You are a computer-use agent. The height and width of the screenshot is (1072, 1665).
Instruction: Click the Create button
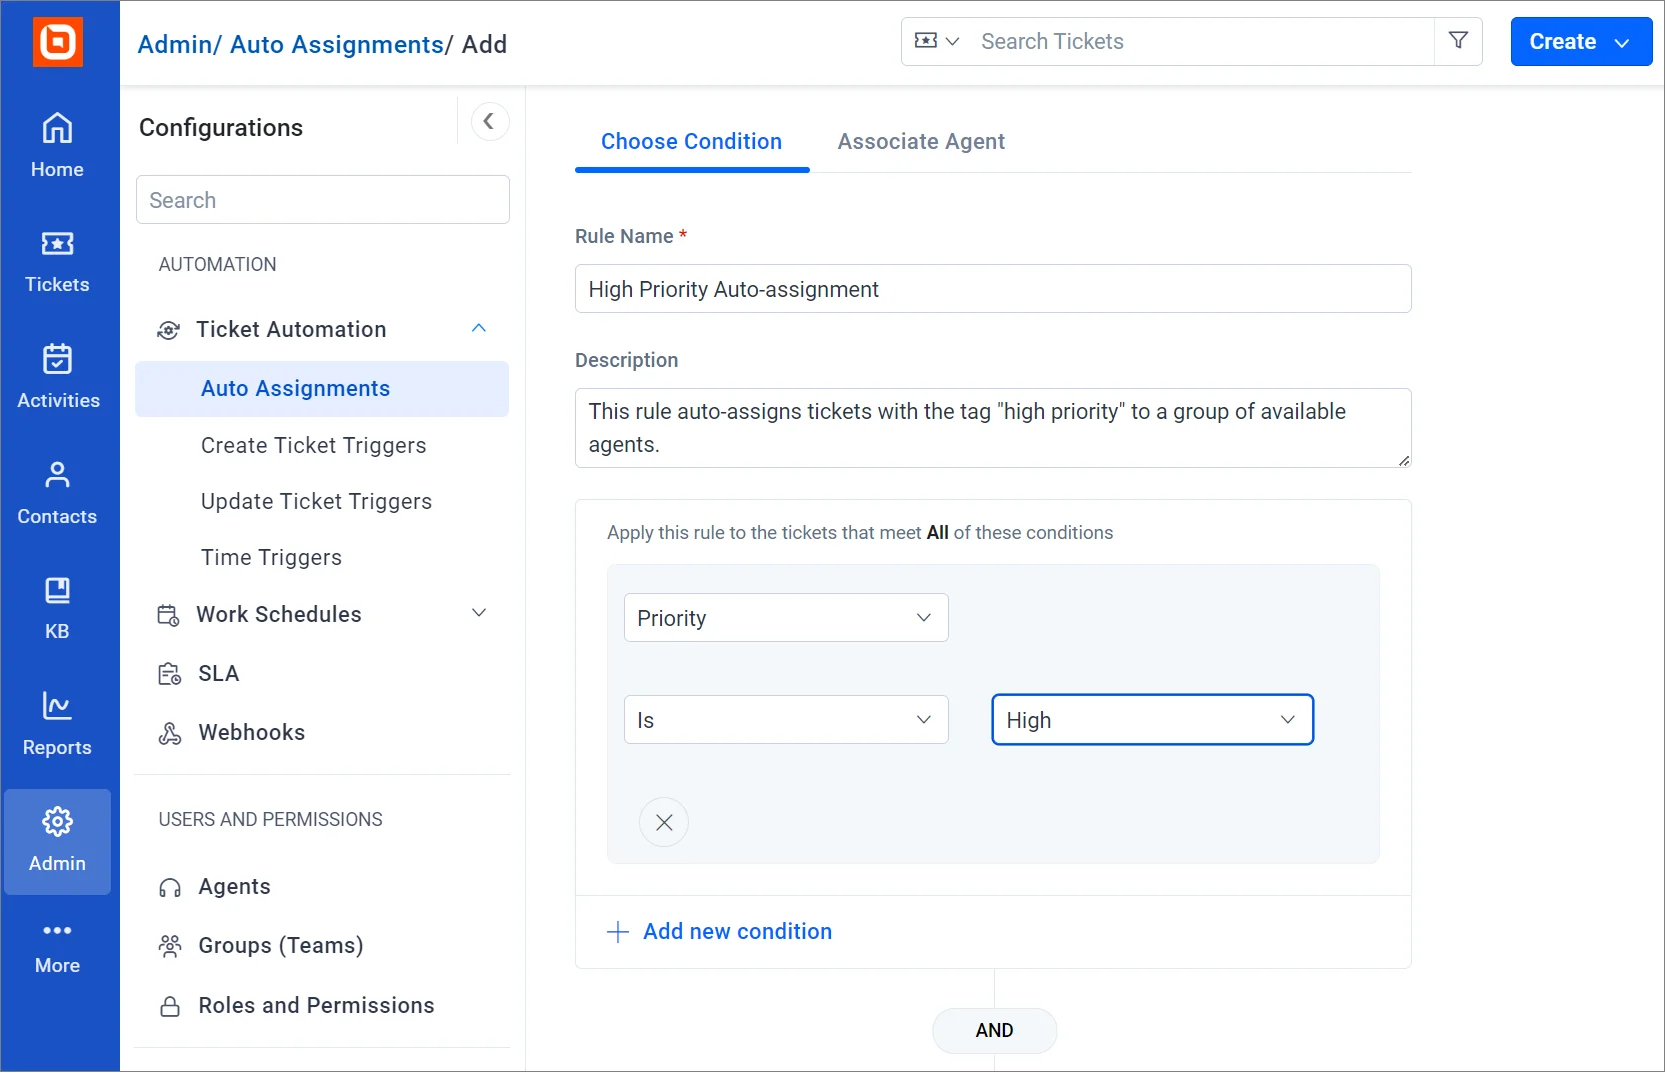point(1580,42)
